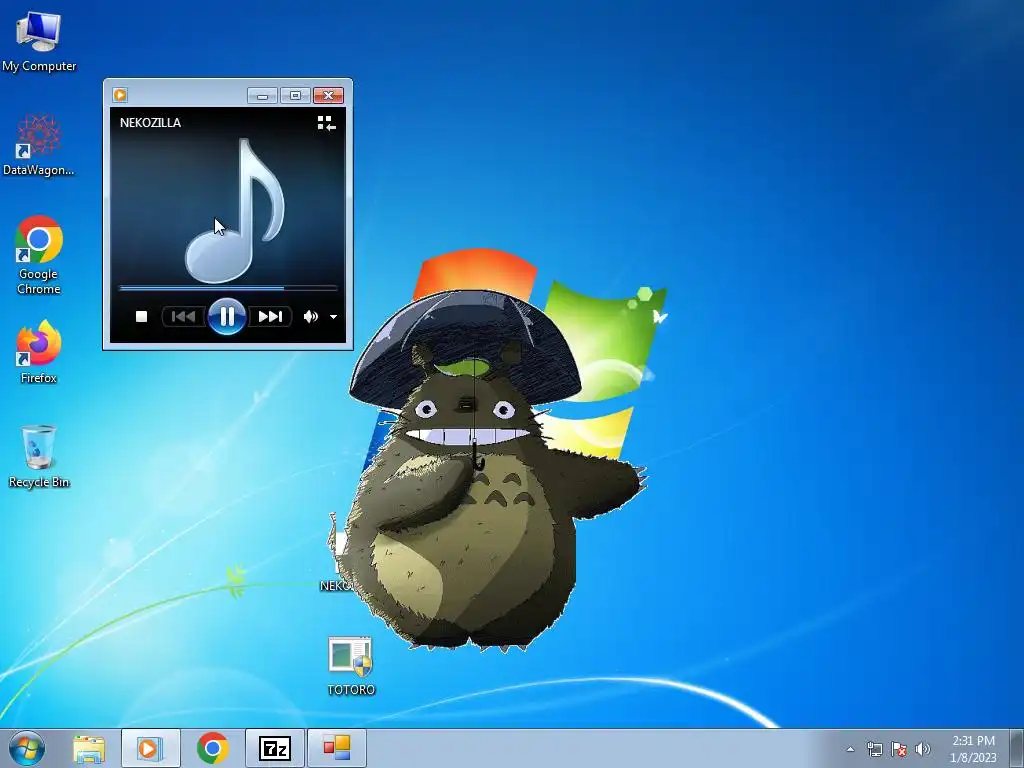Launch Chrome from the taskbar
1024x768 pixels.
coord(212,748)
